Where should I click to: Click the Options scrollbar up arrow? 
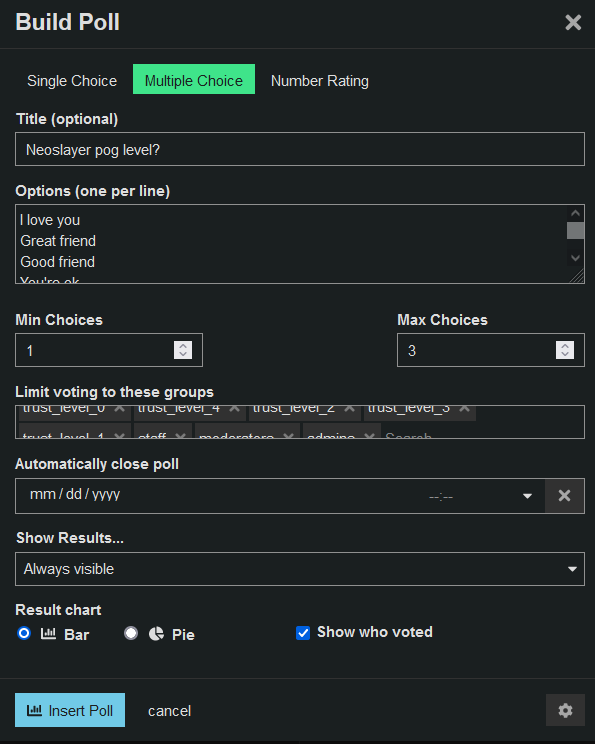[576, 213]
